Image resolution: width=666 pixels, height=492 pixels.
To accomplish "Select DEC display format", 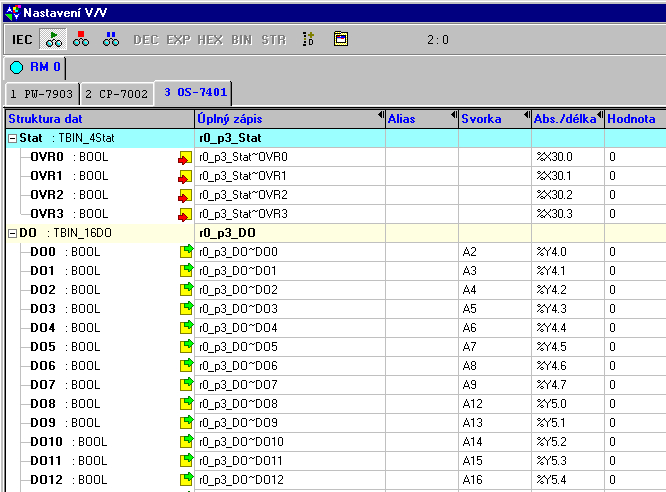I will [x=146, y=40].
